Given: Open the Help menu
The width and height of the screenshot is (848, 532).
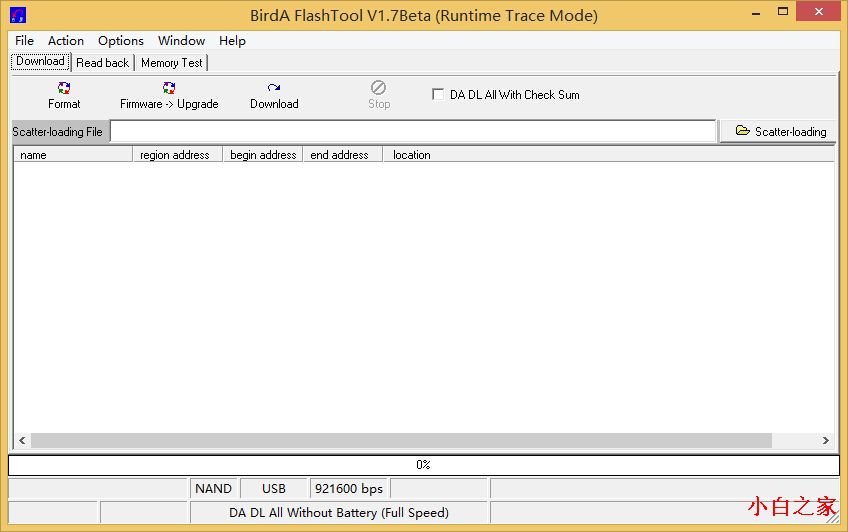Looking at the screenshot, I should (232, 41).
